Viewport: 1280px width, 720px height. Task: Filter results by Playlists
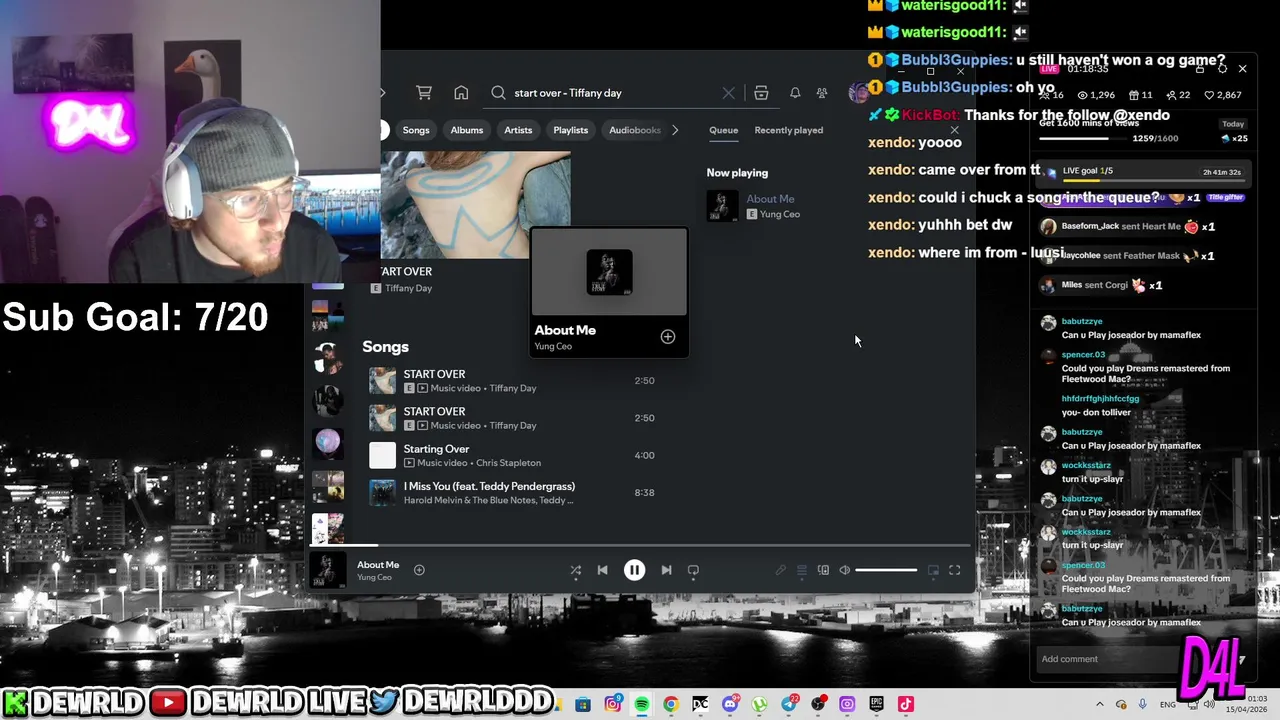(x=571, y=130)
